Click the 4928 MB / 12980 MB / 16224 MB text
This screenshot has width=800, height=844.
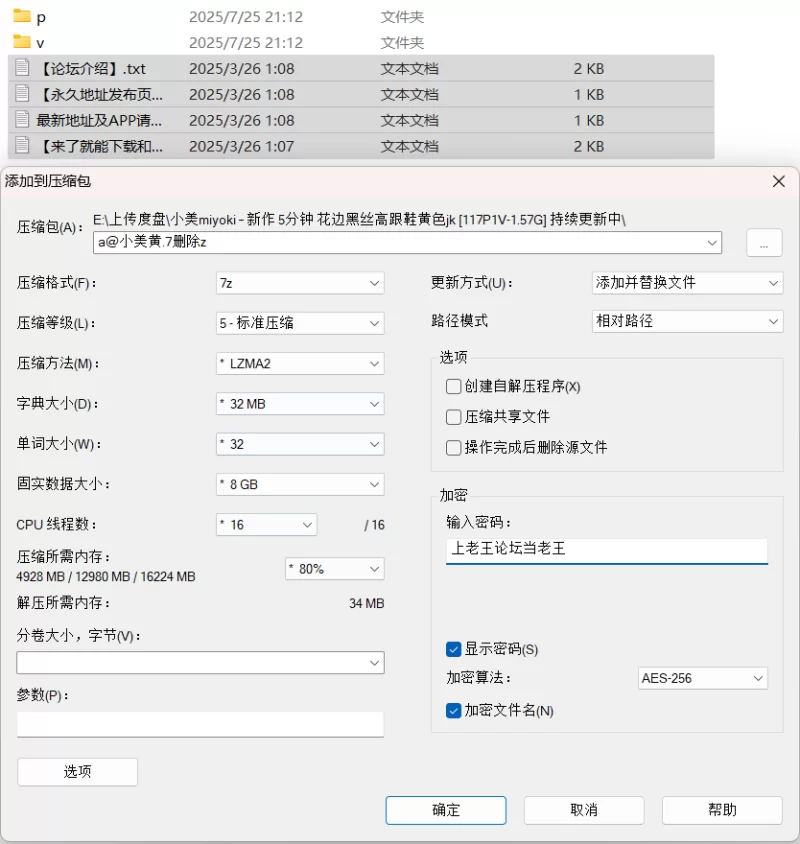tap(106, 576)
